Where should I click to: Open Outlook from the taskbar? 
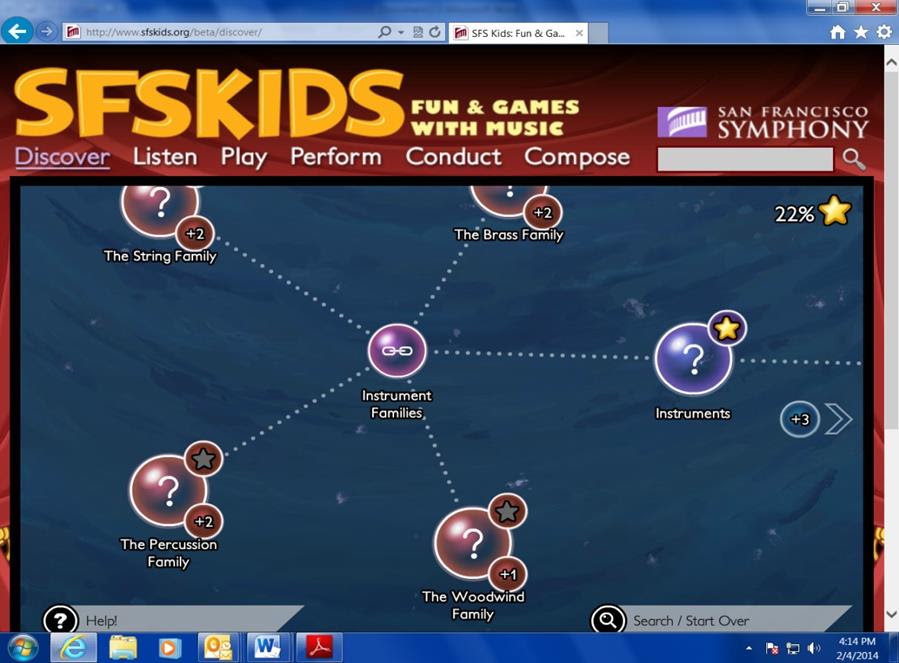pos(218,648)
